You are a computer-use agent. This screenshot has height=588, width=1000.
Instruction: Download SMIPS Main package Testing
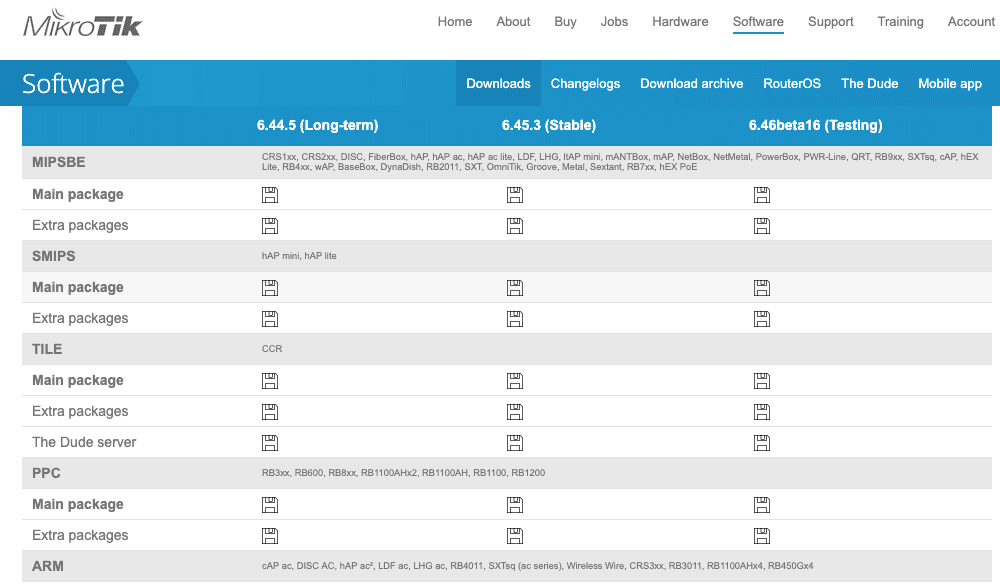click(761, 288)
